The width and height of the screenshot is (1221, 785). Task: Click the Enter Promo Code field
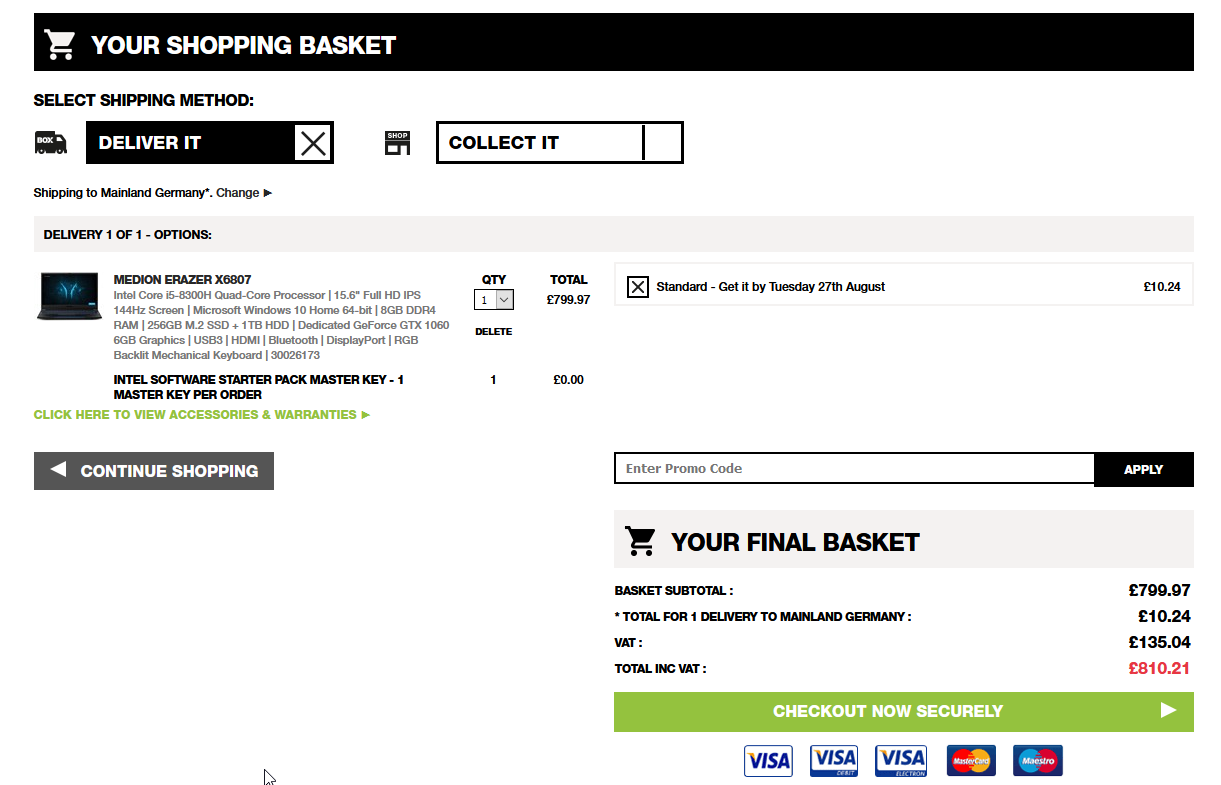pyautogui.click(x=855, y=469)
